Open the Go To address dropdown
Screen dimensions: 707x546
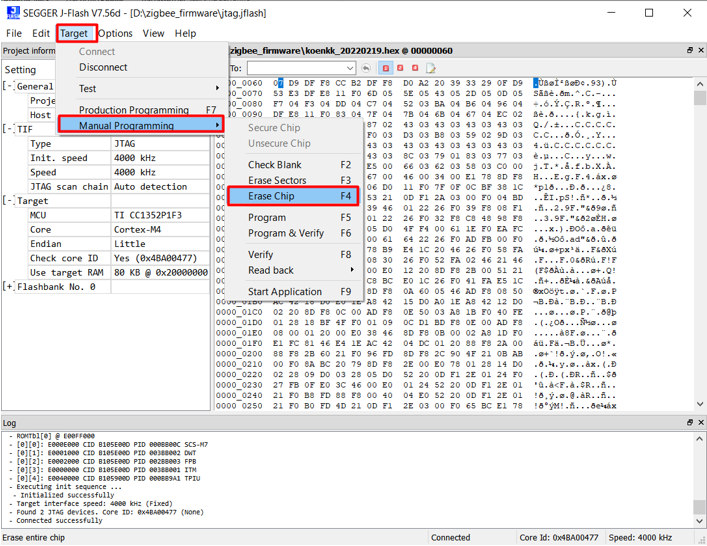(350, 68)
